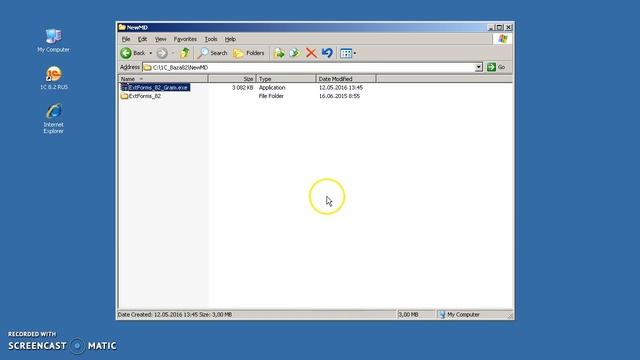Click the 3,00 MB status bar field

[x=416, y=315]
